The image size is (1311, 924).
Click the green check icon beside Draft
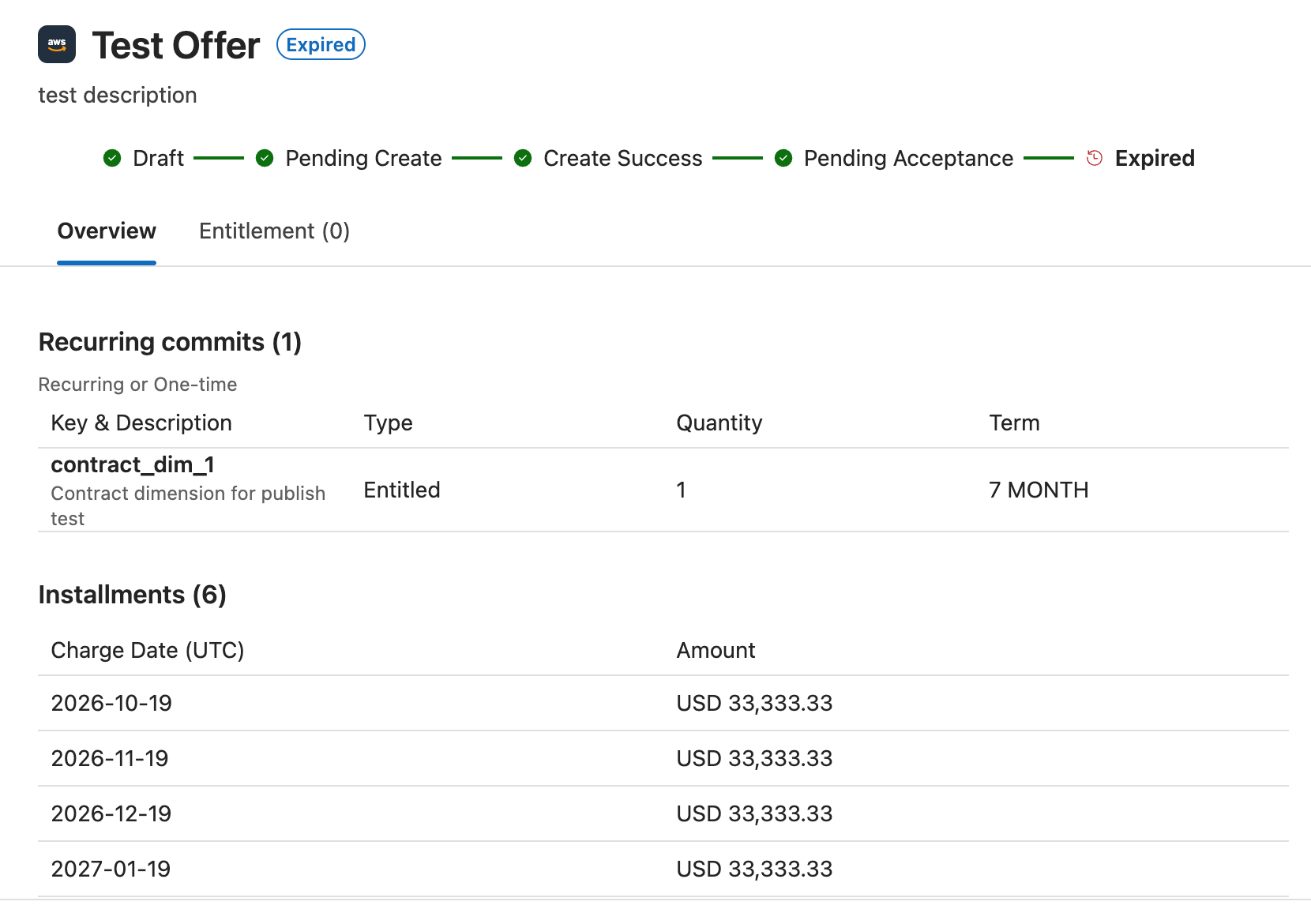tap(112, 158)
